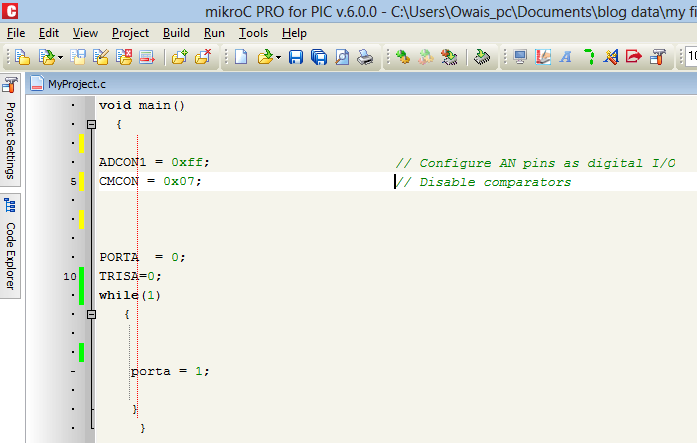Create a new blank file
697x443 pixels.
241,57
